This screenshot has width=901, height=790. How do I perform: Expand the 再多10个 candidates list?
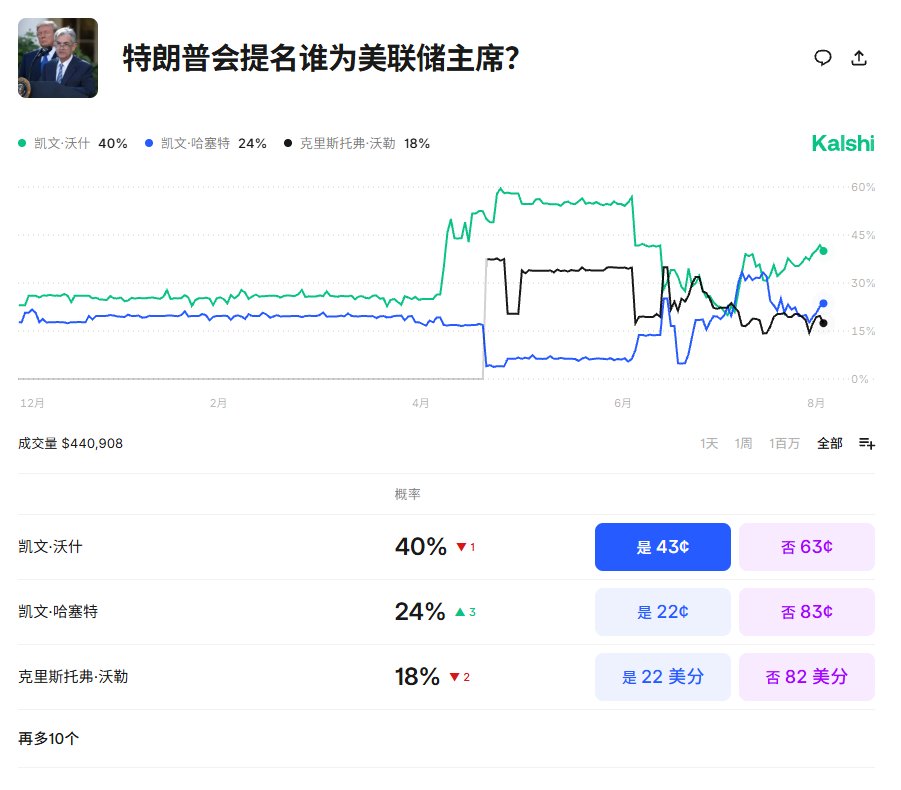pyautogui.click(x=48, y=738)
